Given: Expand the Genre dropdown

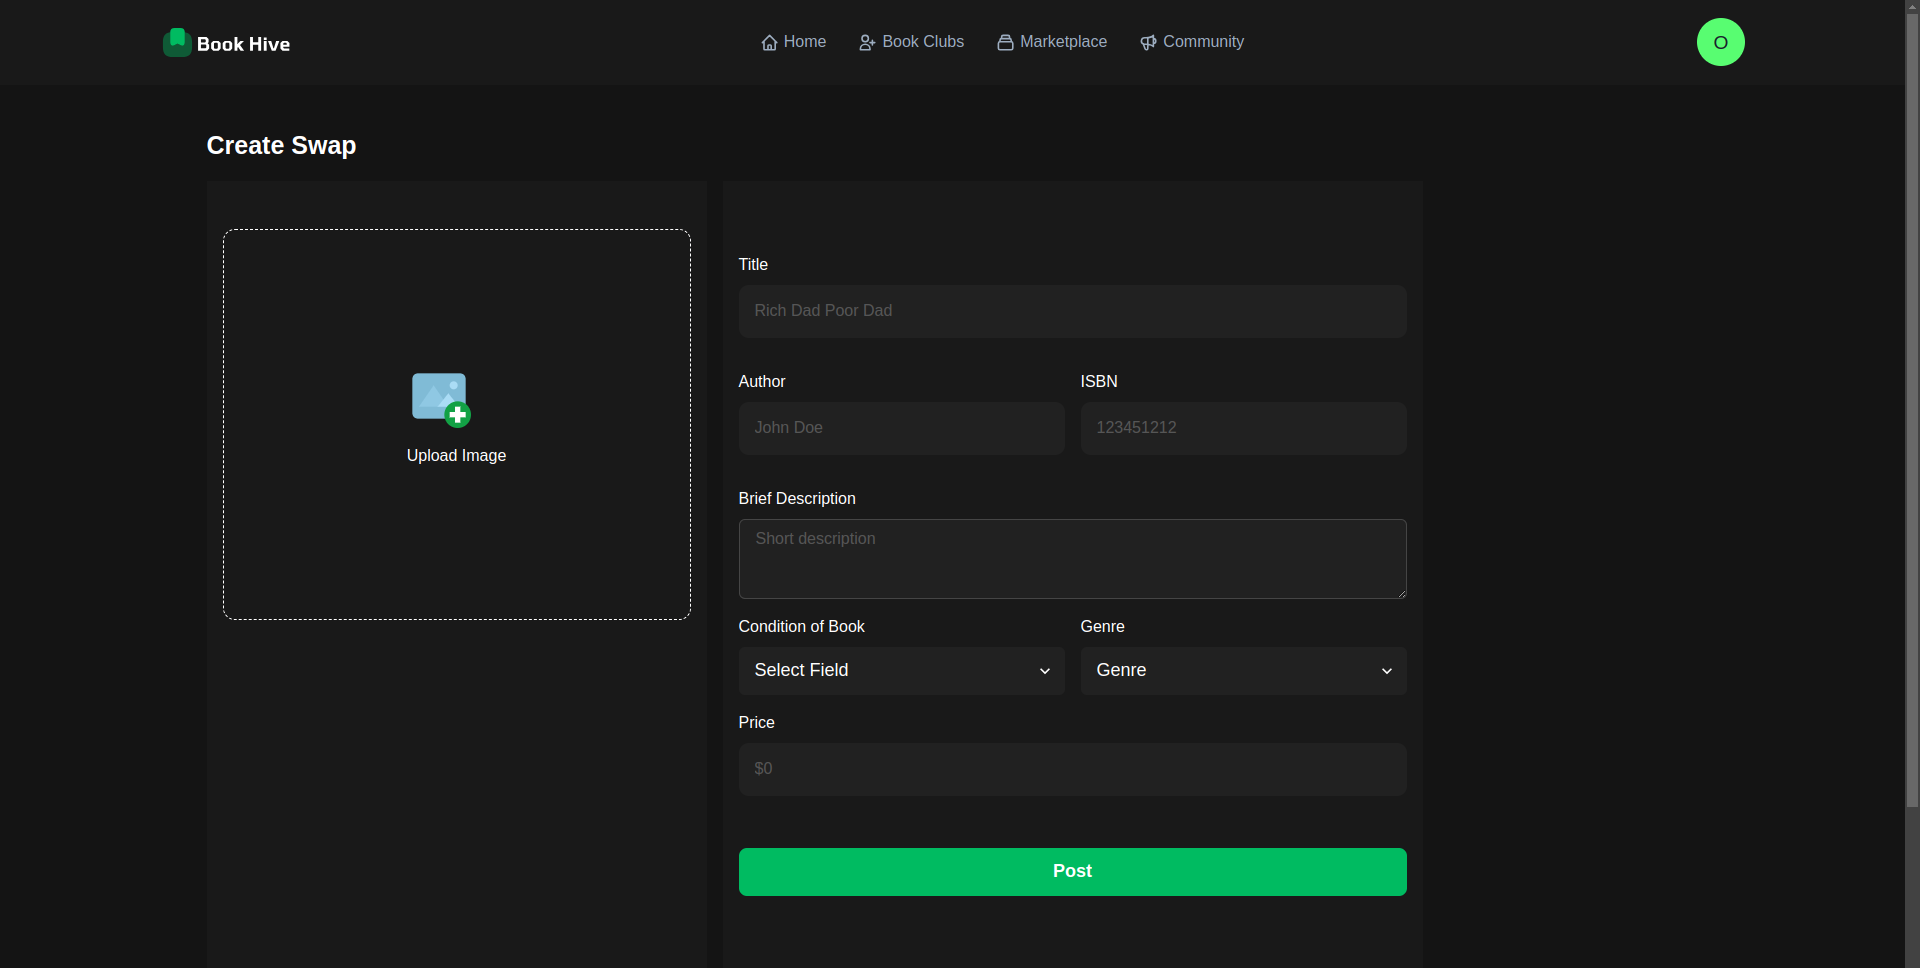Looking at the screenshot, I should click(1243, 671).
